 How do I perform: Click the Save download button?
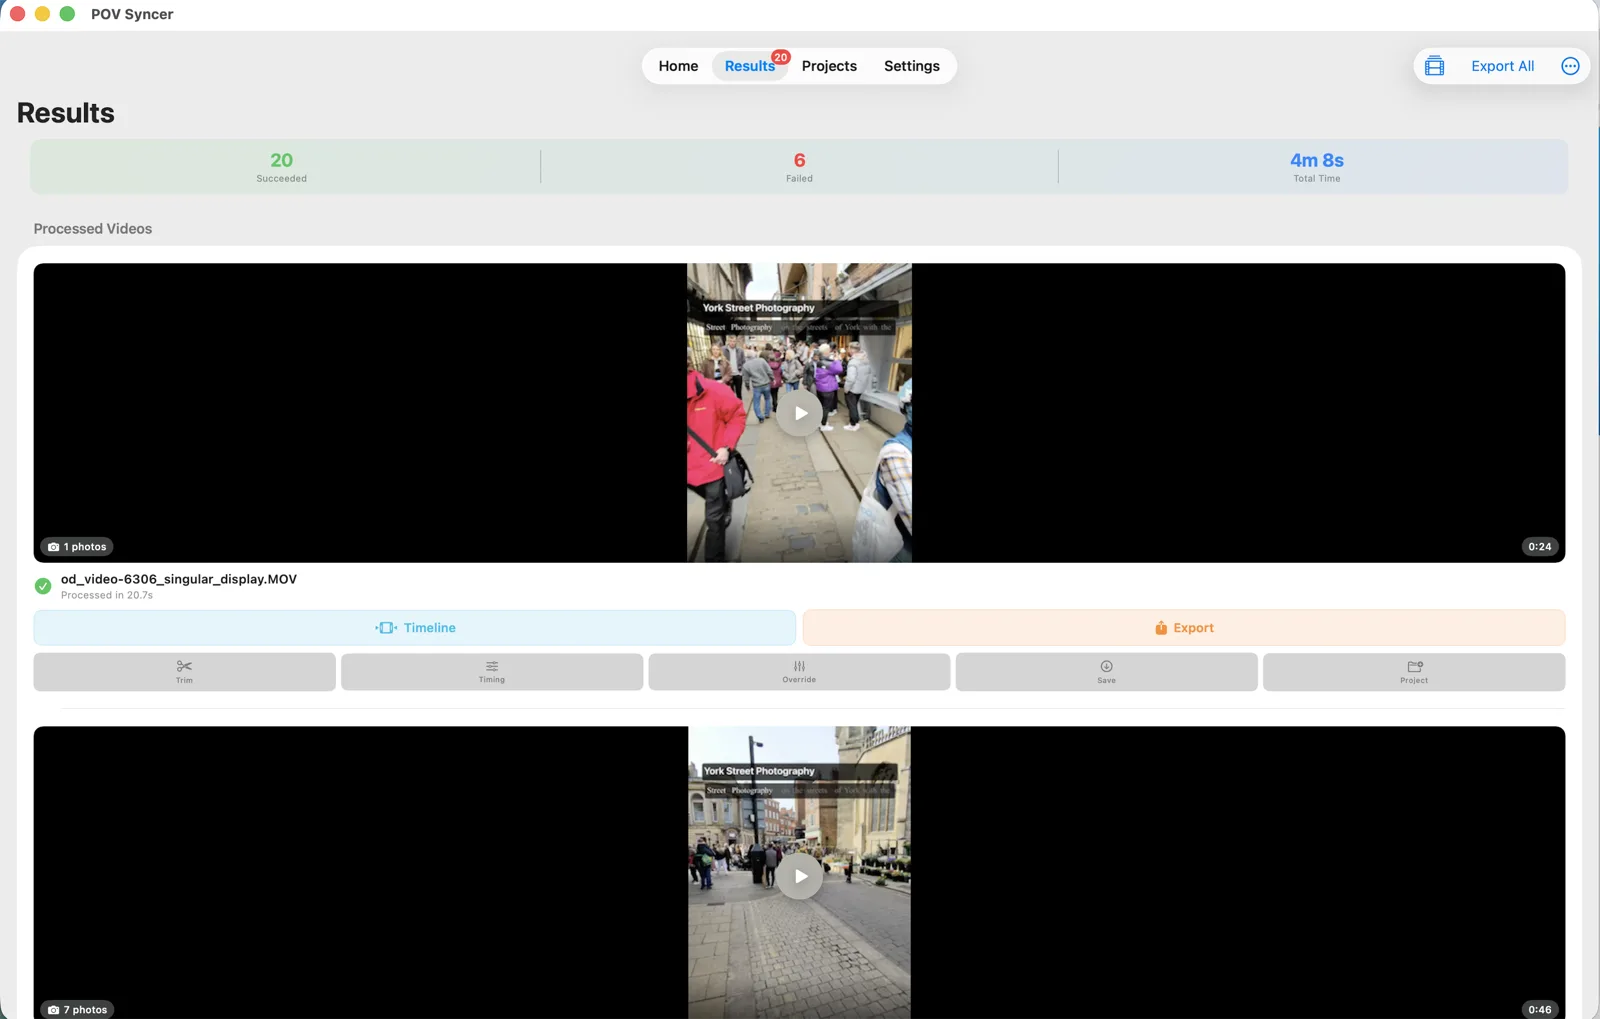[1106, 672]
